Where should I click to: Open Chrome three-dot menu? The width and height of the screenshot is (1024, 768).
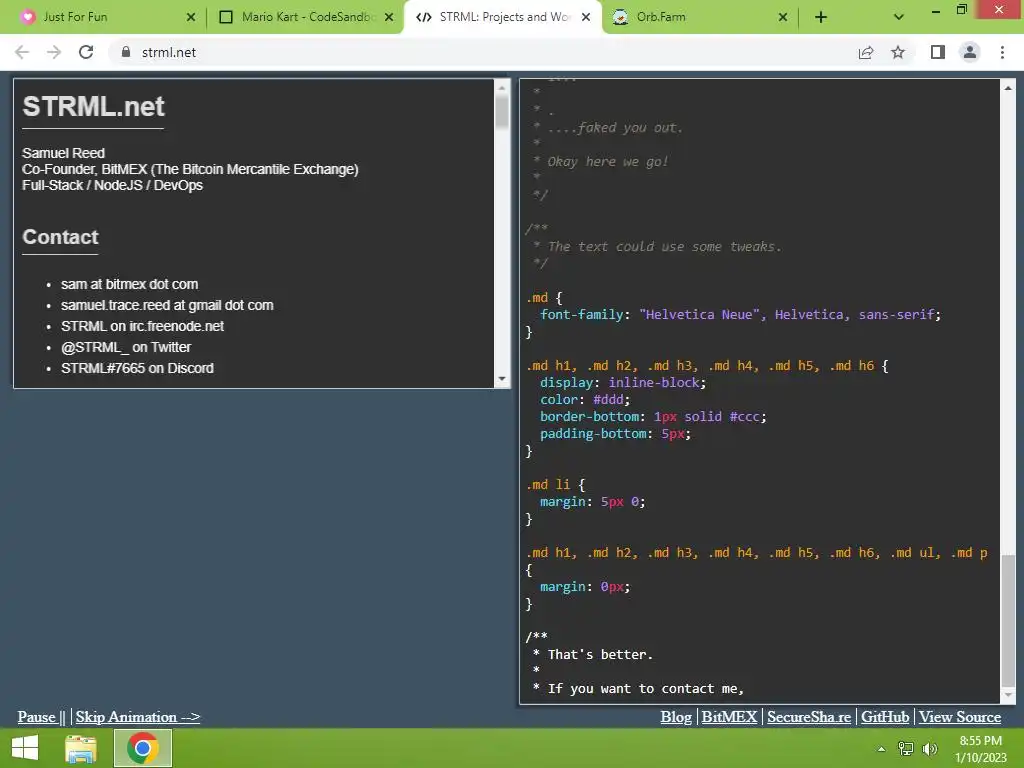tap(1002, 52)
